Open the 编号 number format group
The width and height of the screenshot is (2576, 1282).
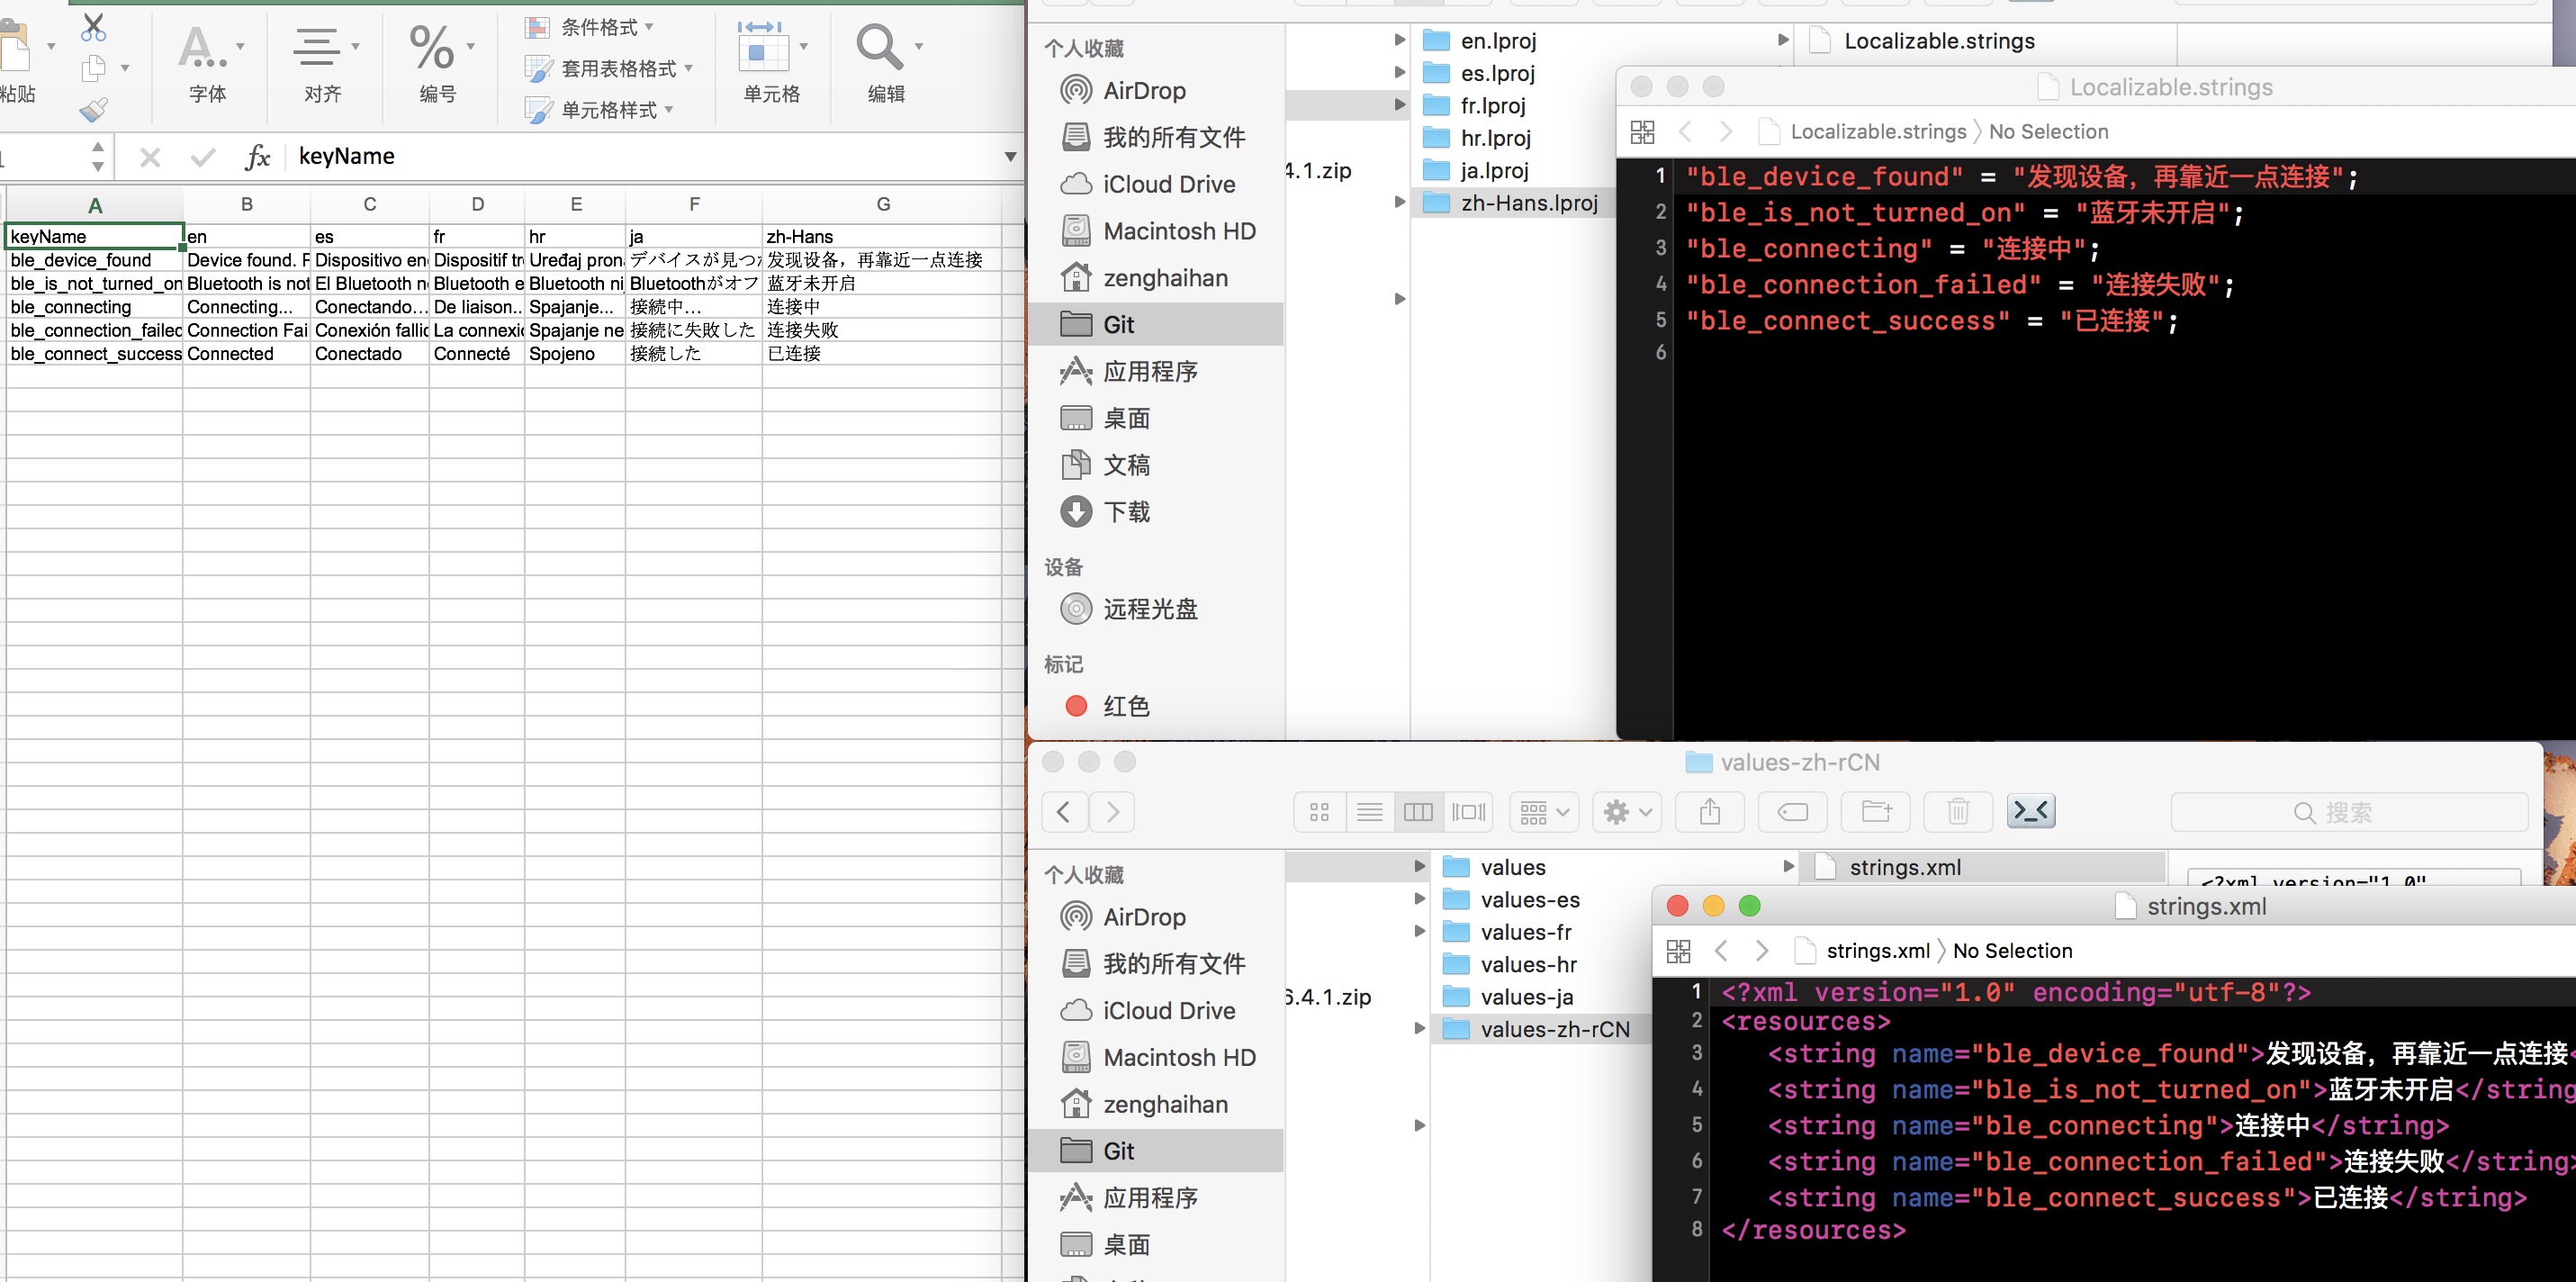(x=437, y=63)
